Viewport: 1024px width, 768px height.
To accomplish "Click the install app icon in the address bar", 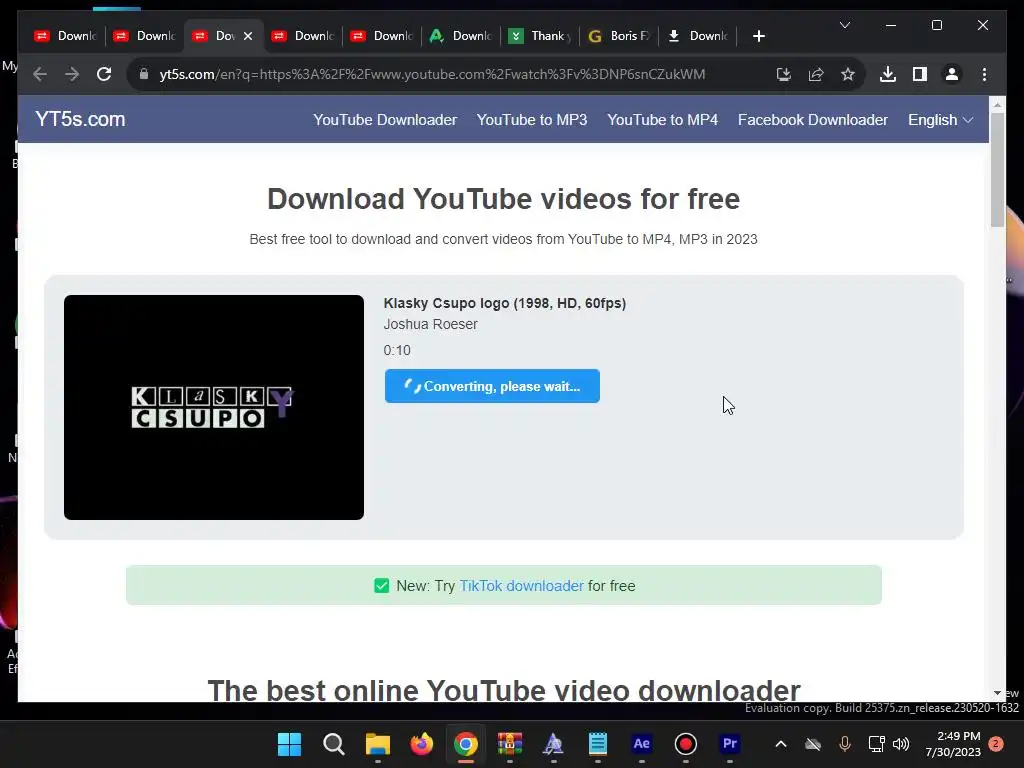I will pos(784,74).
